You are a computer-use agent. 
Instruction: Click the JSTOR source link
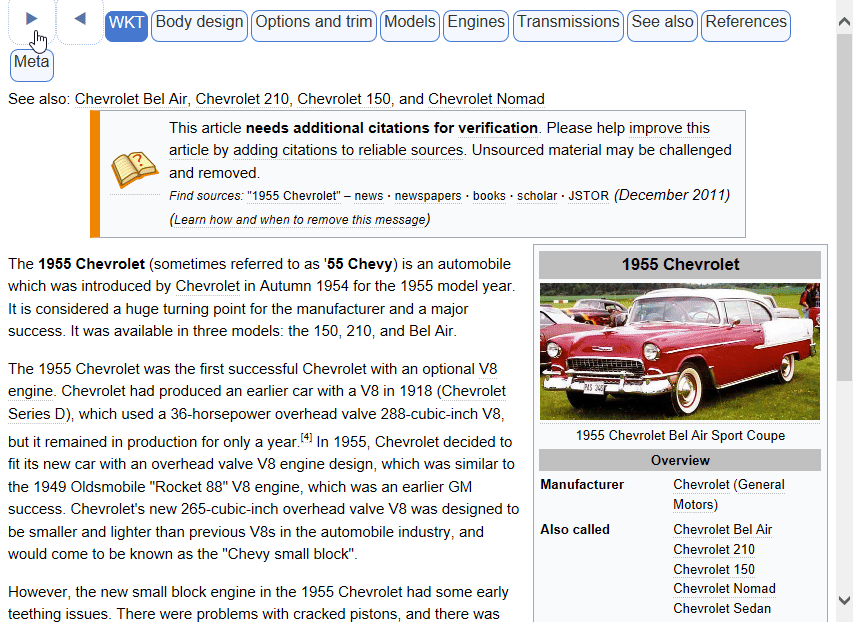coord(588,196)
